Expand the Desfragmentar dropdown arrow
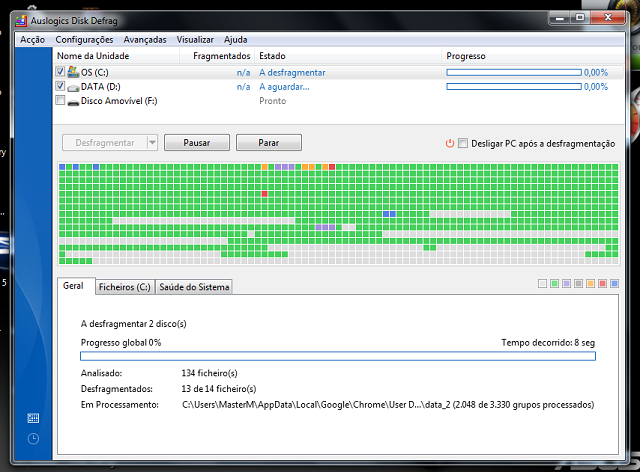The image size is (640, 472). (x=152, y=142)
